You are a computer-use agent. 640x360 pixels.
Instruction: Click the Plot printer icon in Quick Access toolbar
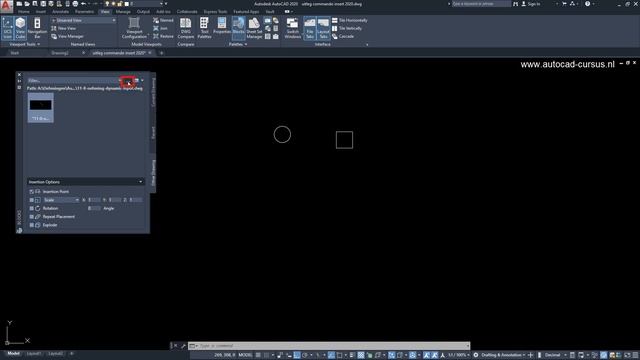(x=76, y=4)
